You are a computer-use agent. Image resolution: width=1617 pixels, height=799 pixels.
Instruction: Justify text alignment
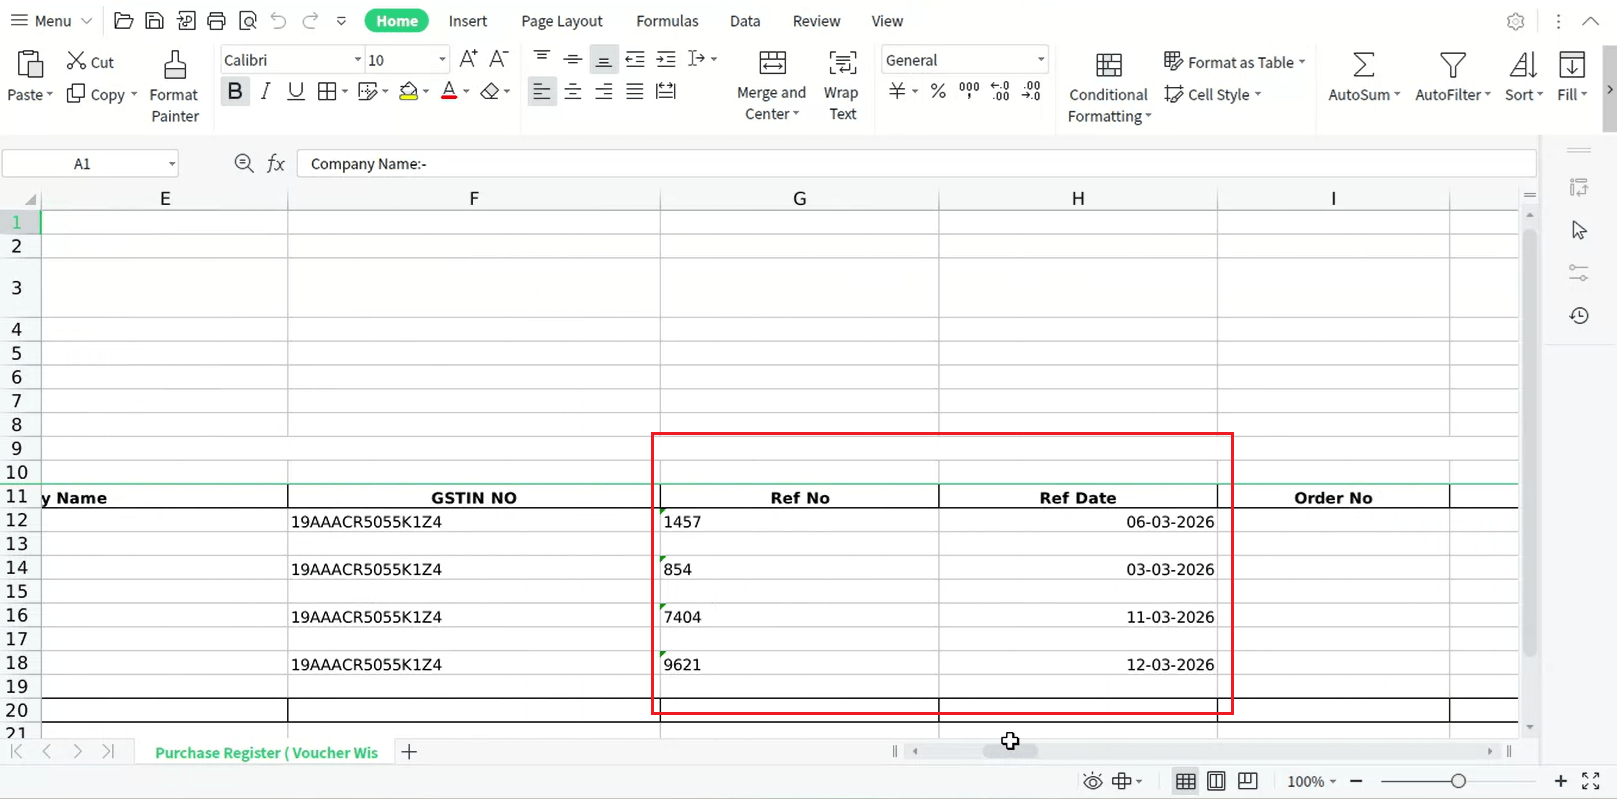tap(635, 92)
